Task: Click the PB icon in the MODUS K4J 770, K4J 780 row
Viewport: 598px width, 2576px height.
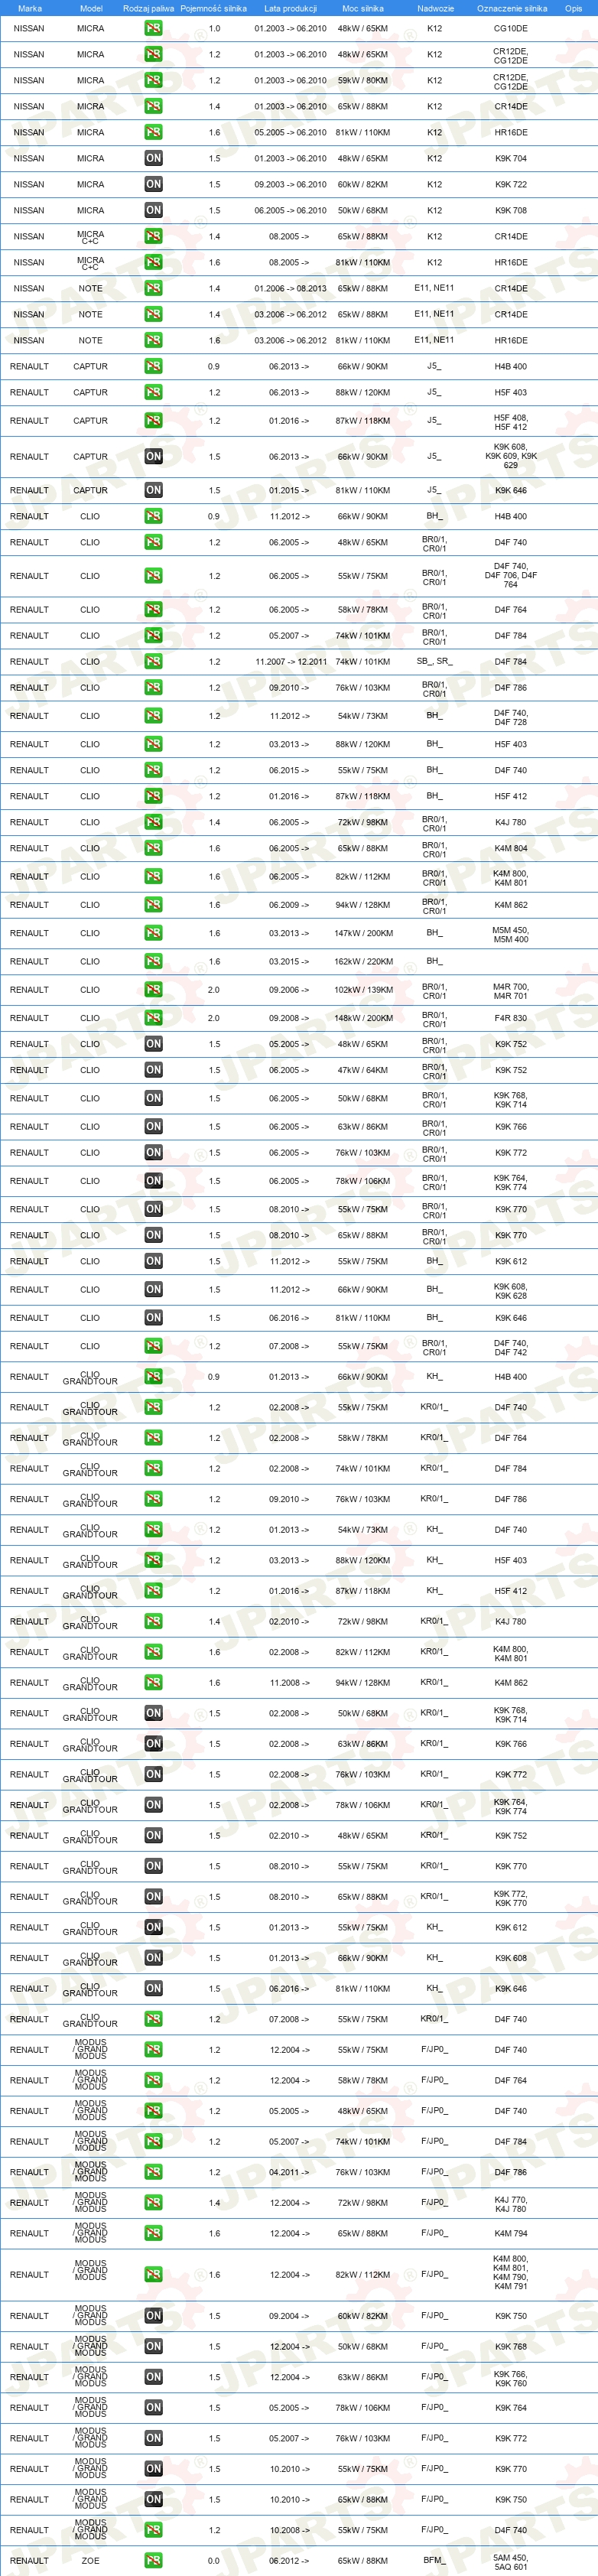Action: point(153,2203)
